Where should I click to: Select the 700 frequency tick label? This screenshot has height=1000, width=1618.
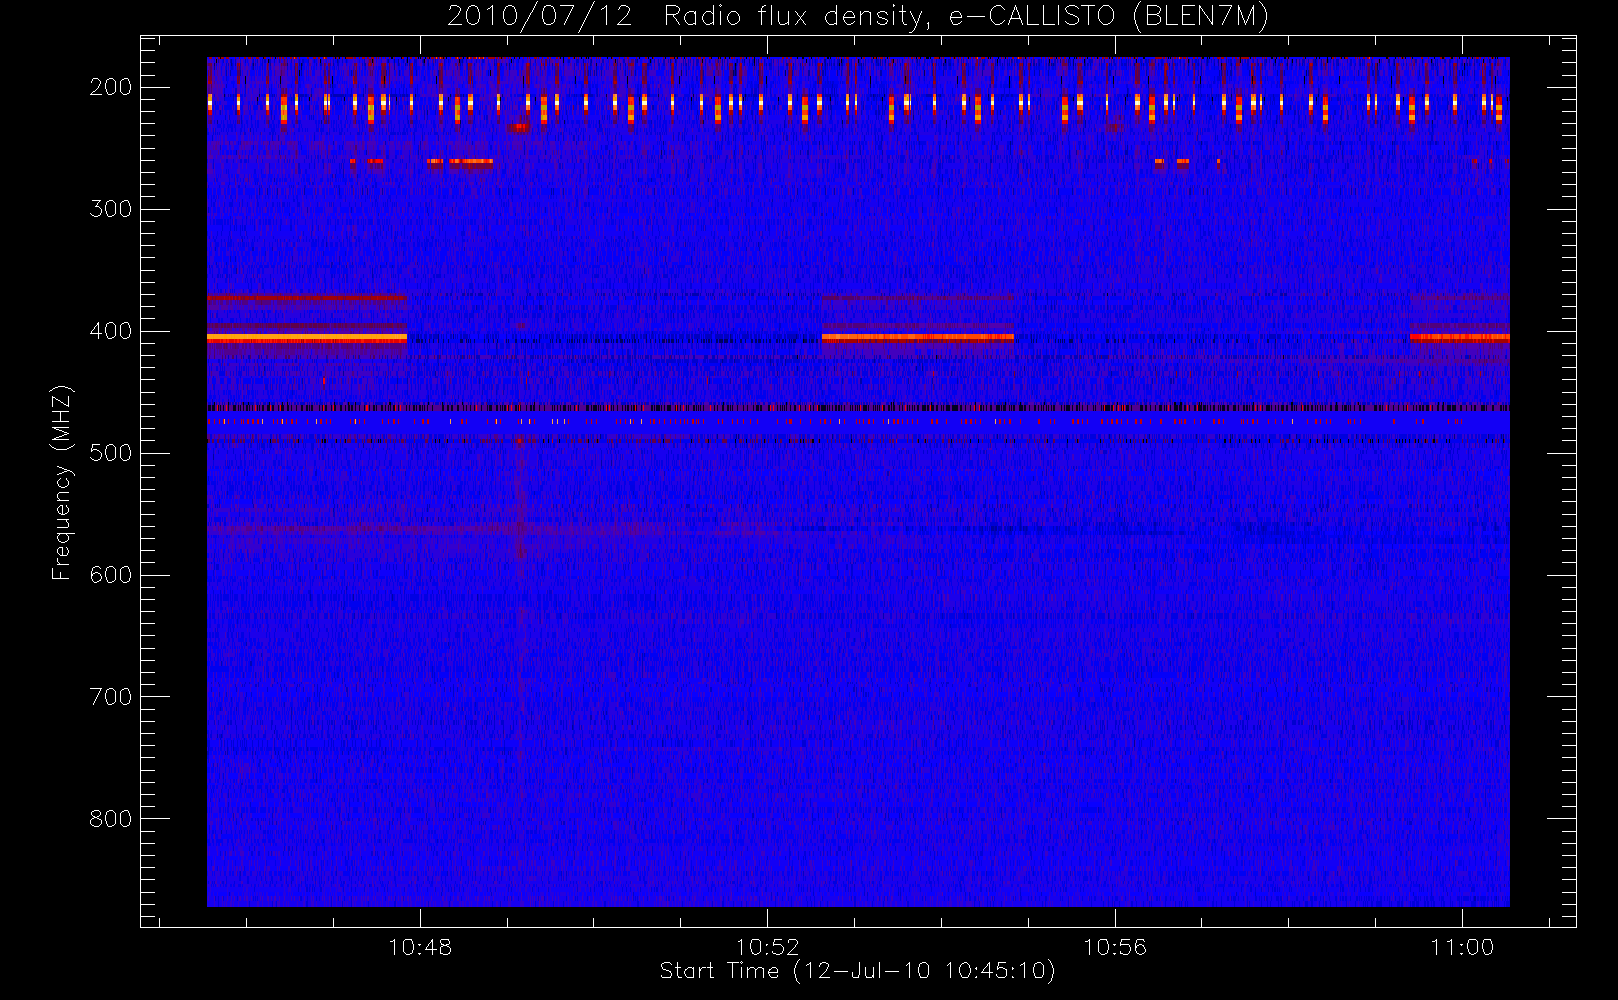click(x=111, y=697)
